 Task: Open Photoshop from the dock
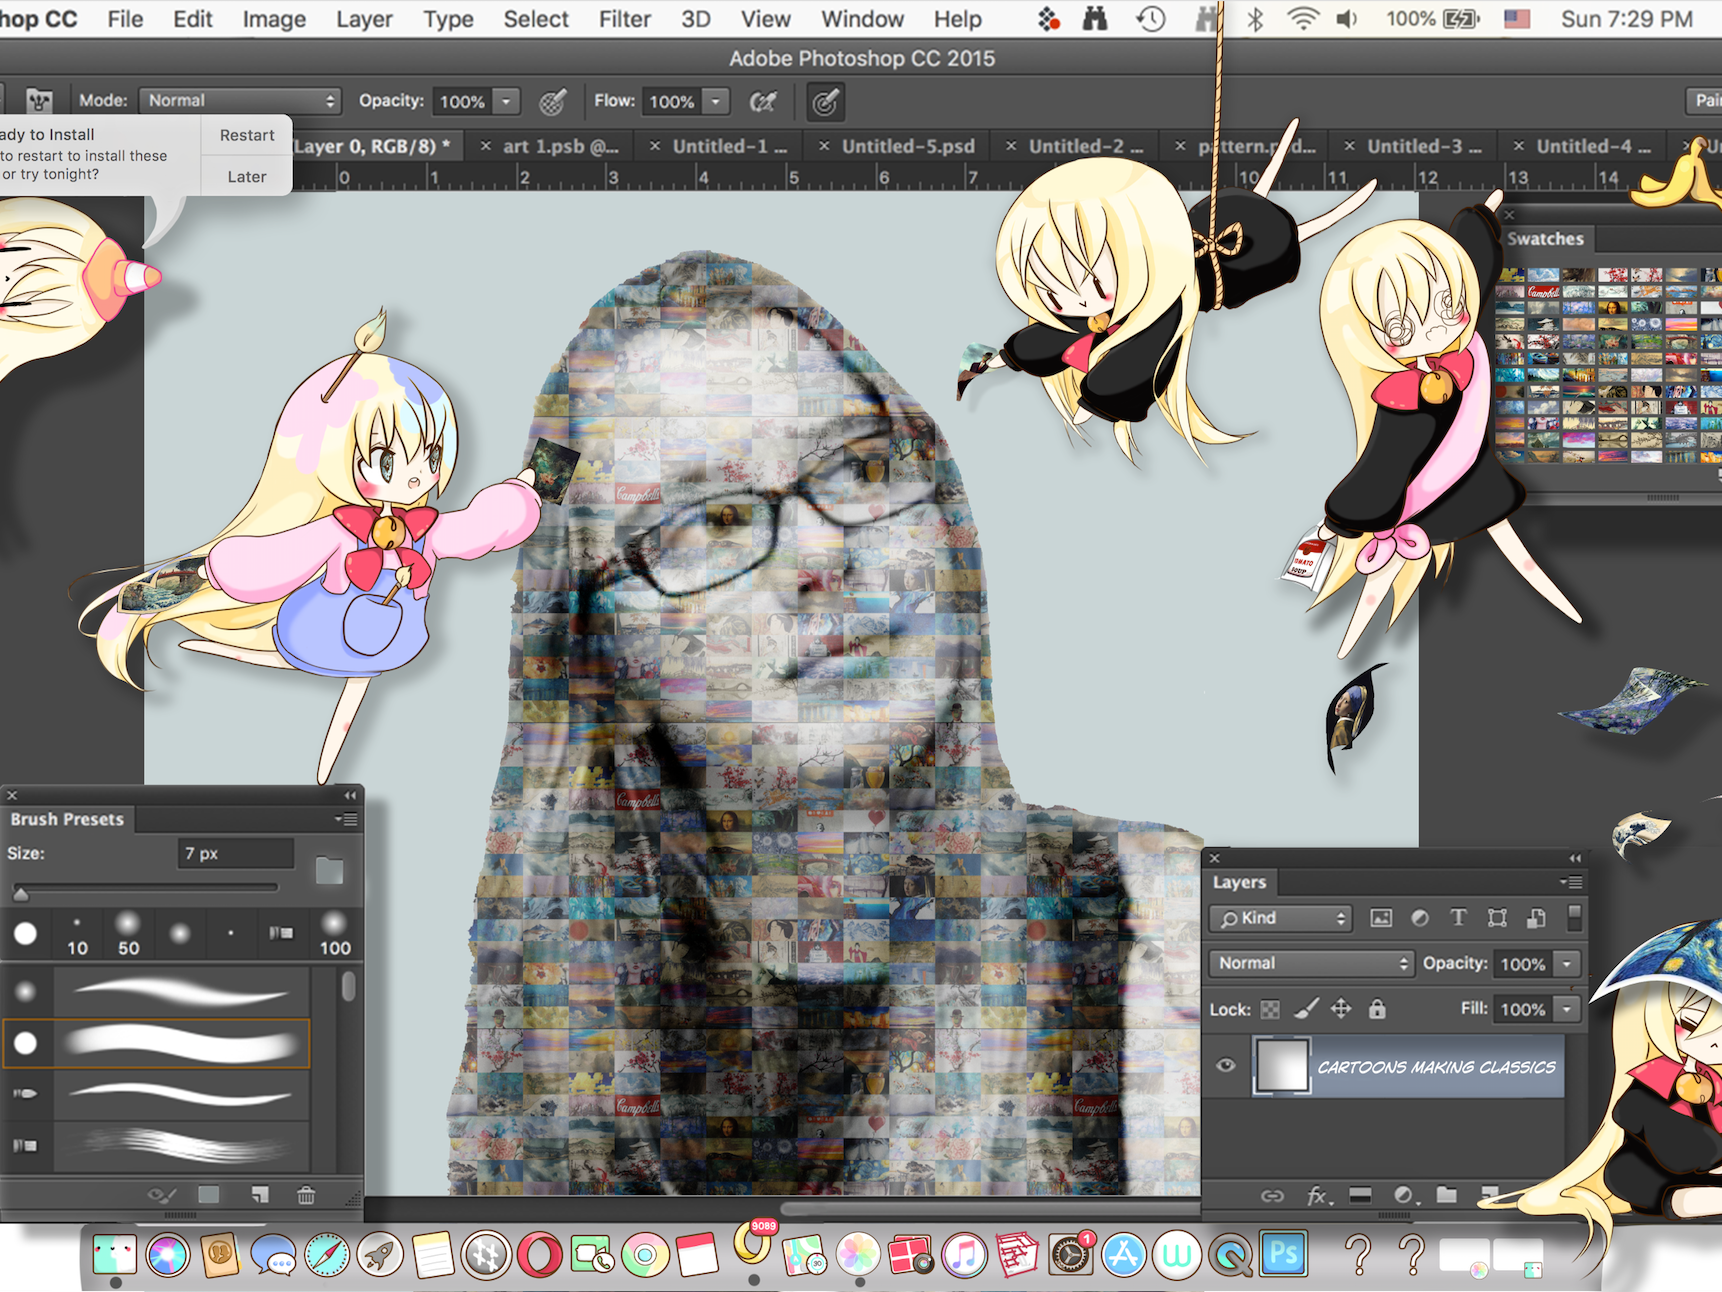[1283, 1255]
